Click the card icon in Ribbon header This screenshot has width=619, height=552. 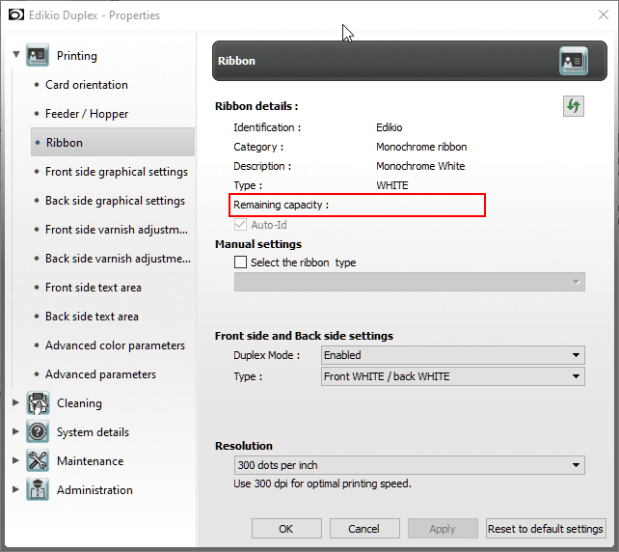click(x=573, y=61)
